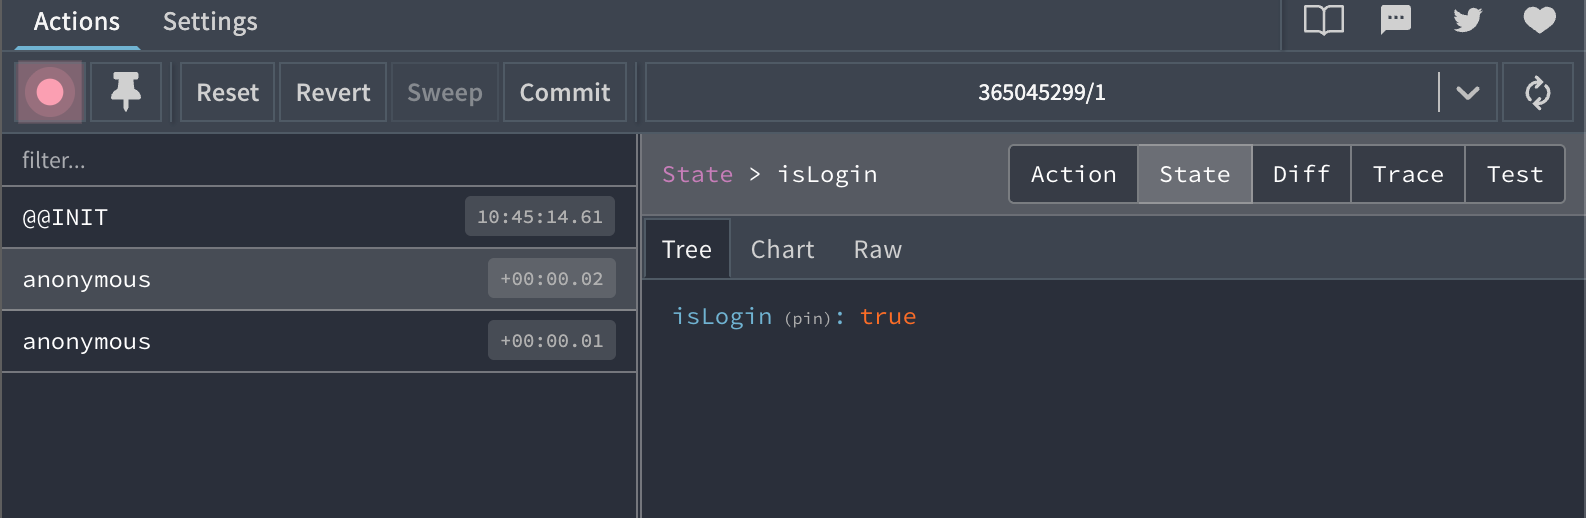Toggle the recording pause button
Image resolution: width=1586 pixels, height=518 pixels.
pyautogui.click(x=49, y=92)
